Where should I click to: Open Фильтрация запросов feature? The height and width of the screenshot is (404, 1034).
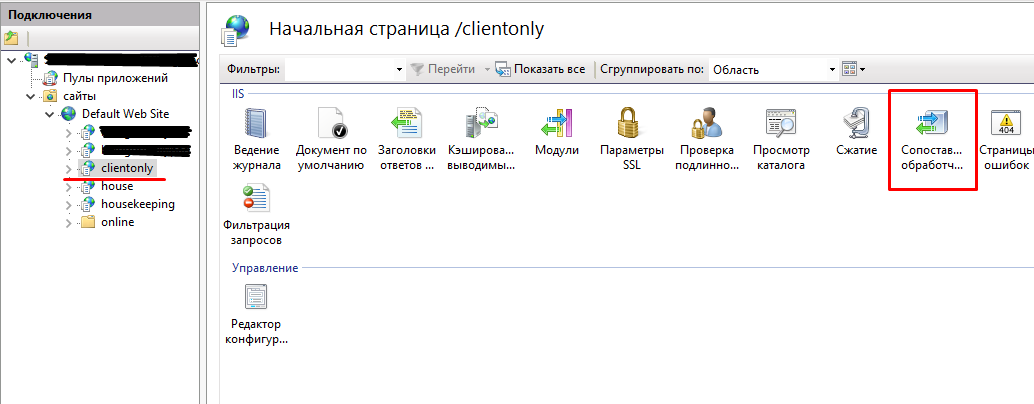click(257, 215)
